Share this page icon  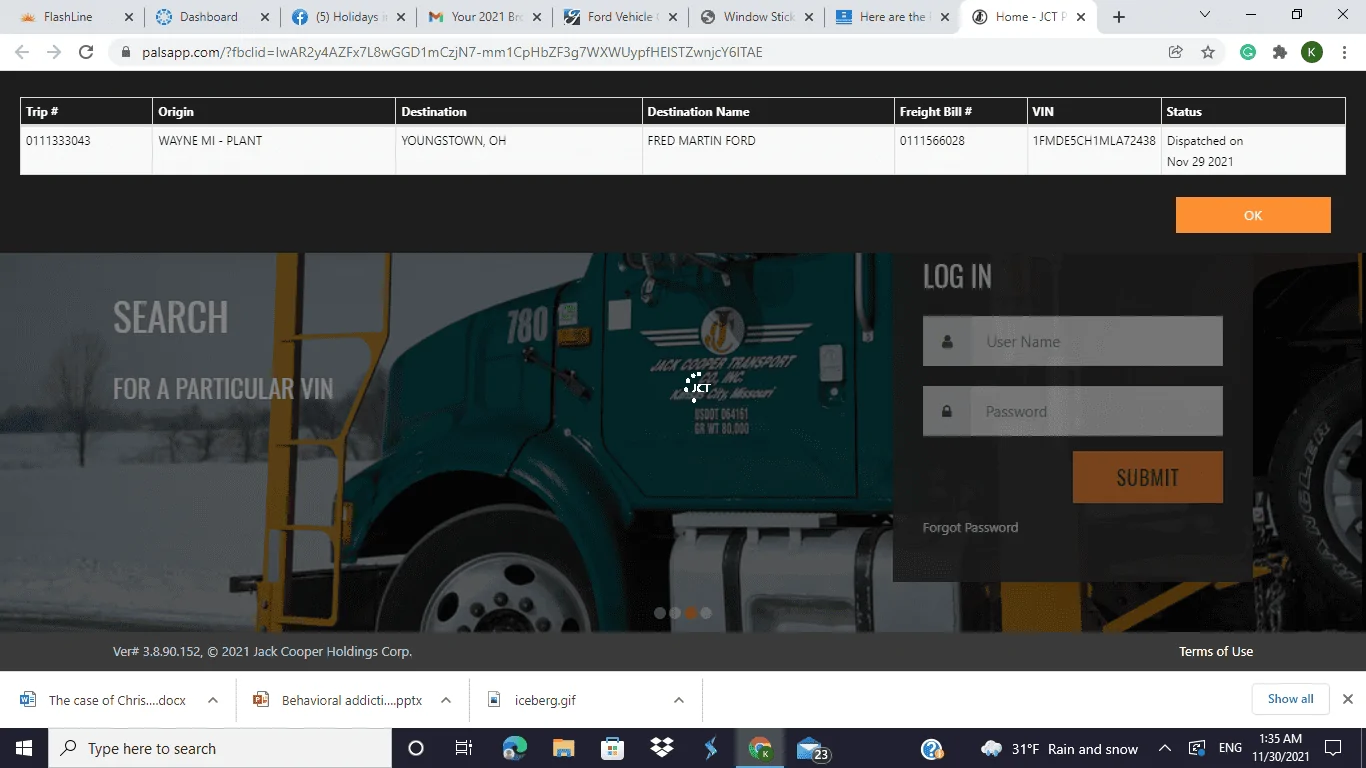pos(1176,52)
